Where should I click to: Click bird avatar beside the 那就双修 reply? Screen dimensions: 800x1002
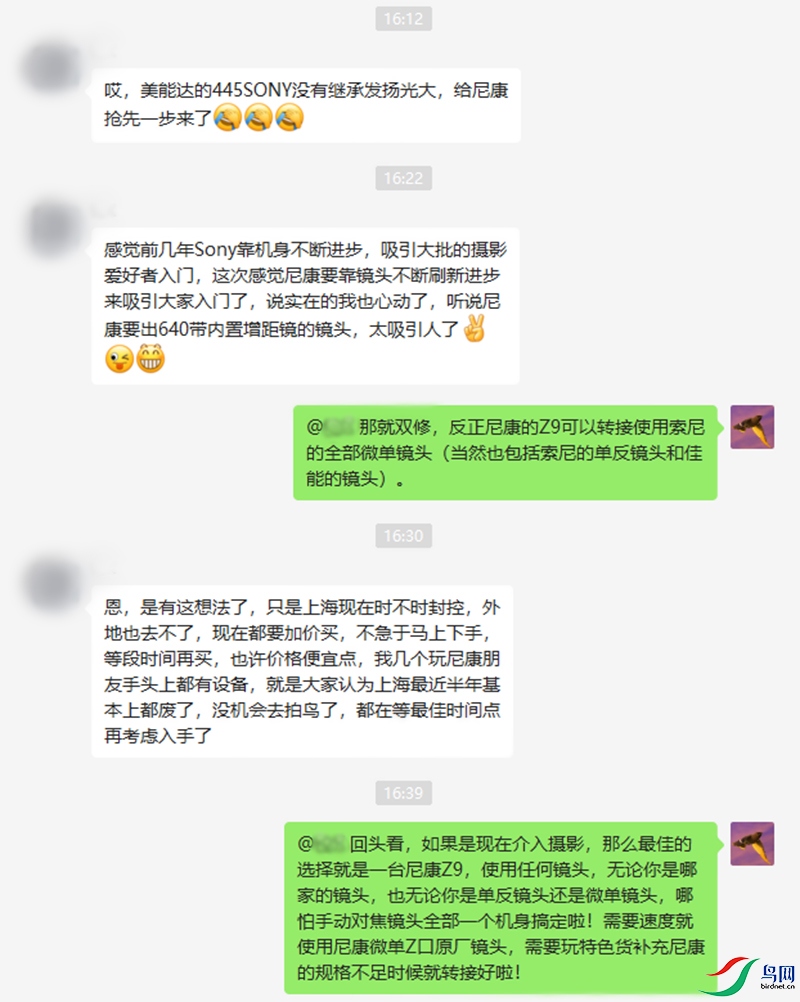point(752,427)
